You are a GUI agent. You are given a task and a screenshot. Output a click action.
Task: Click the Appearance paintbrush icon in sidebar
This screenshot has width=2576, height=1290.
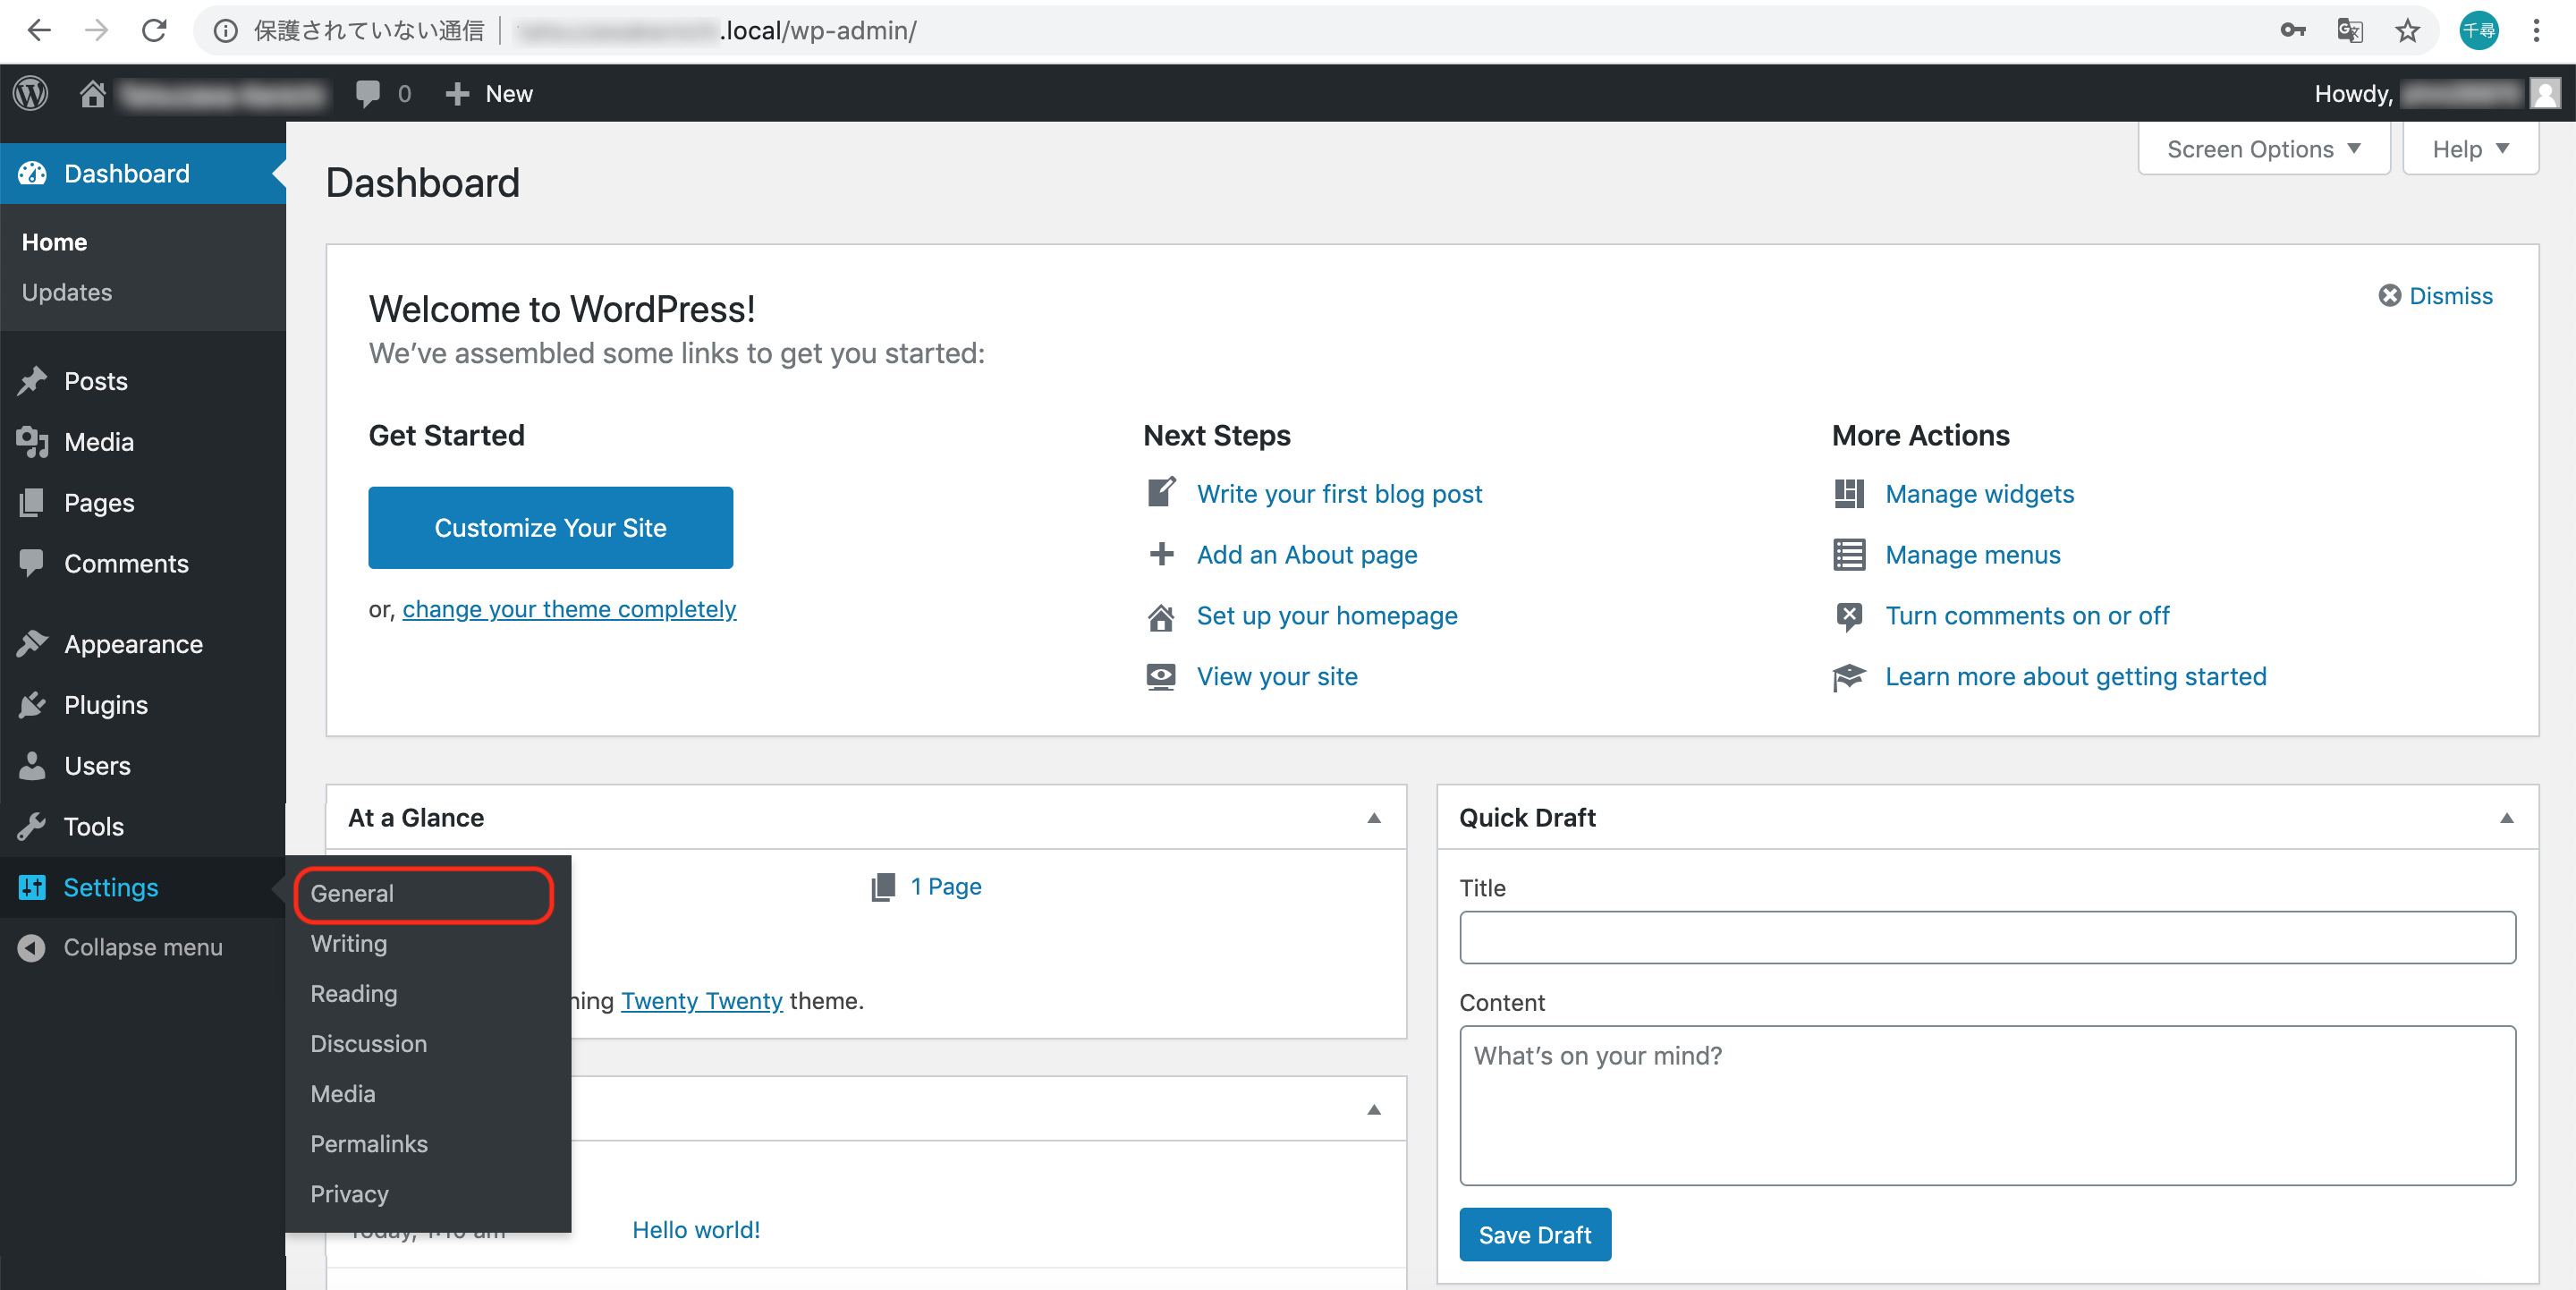point(32,644)
